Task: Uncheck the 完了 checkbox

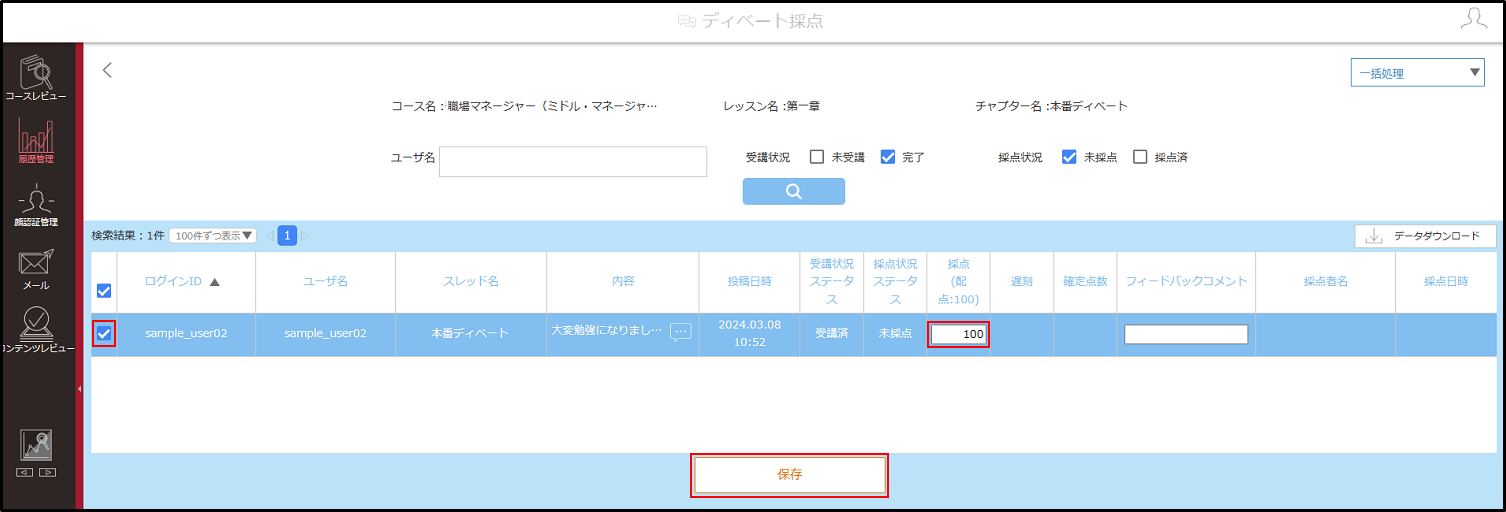Action: 888,157
